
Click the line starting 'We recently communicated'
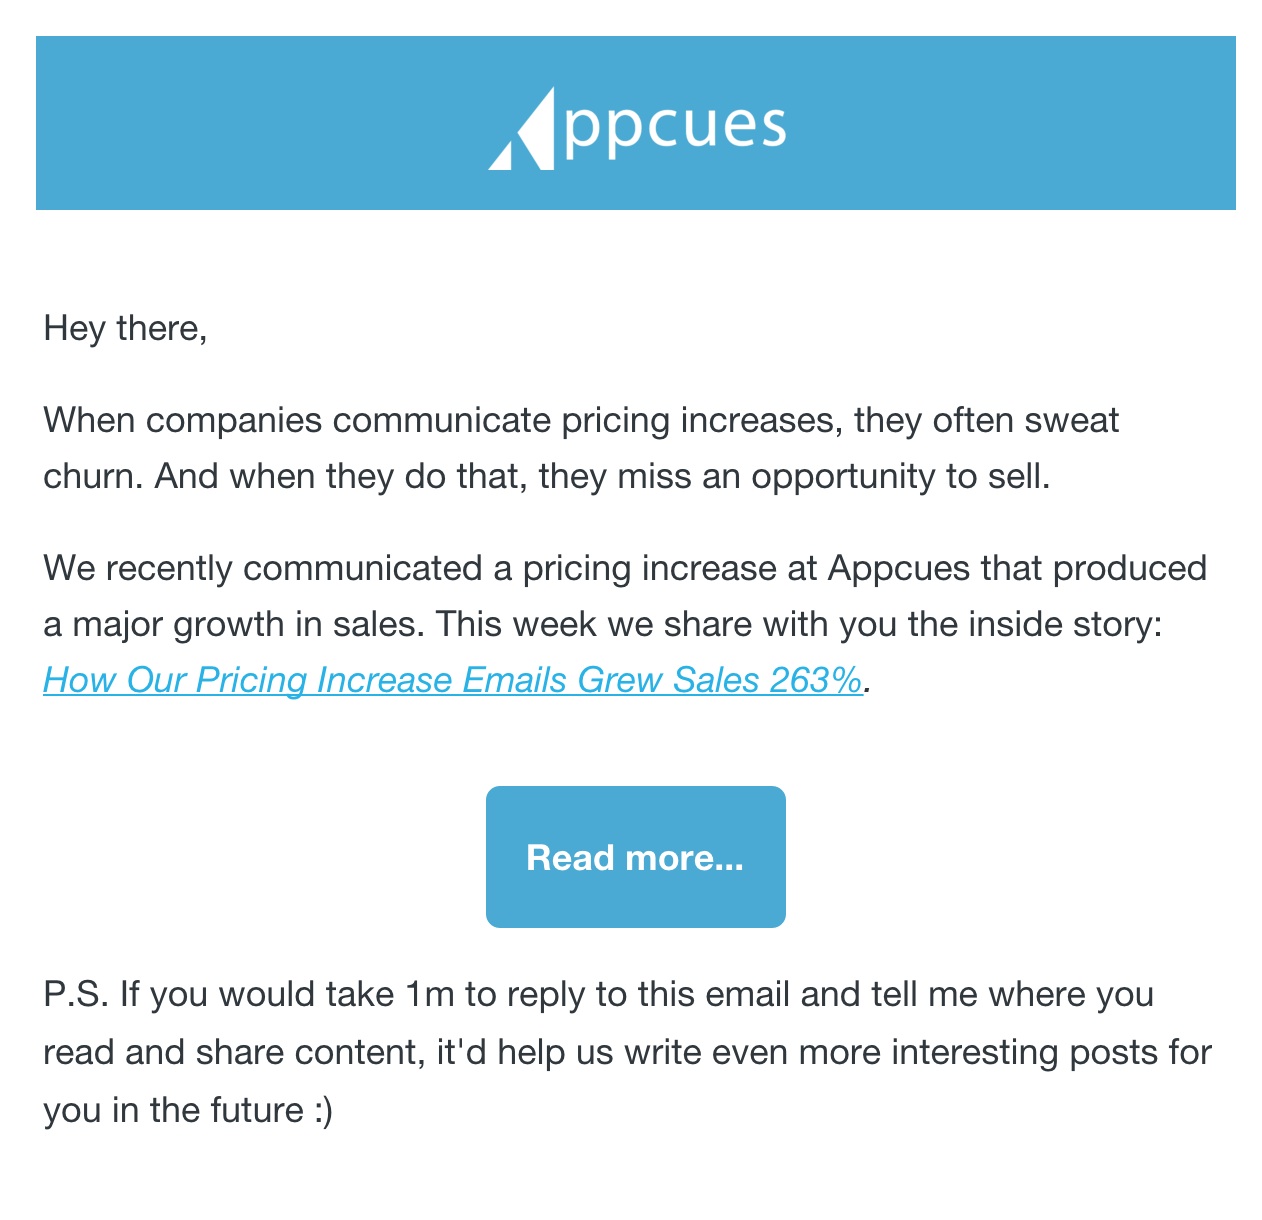625,568
